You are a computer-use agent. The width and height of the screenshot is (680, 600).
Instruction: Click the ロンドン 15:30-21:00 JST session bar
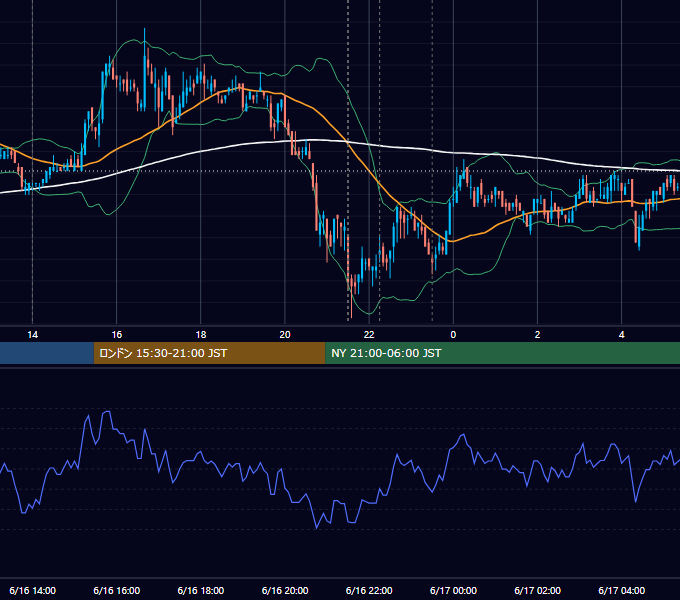209,353
